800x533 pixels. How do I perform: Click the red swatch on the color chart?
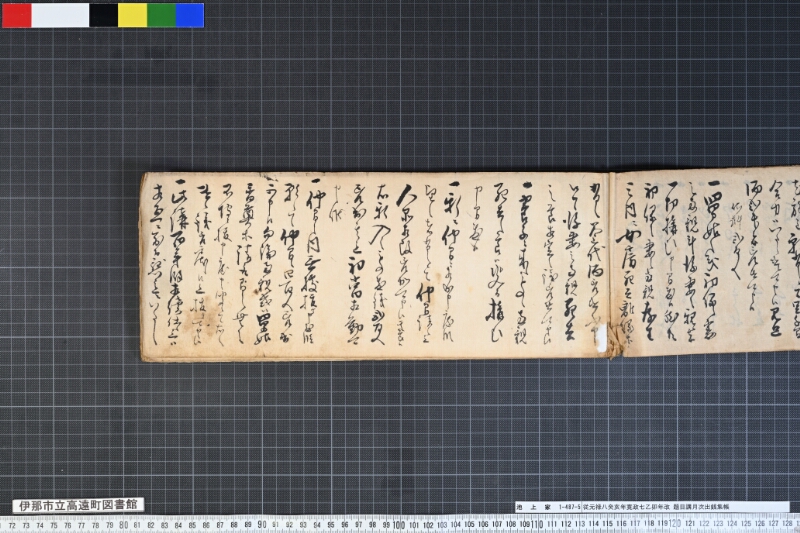coord(17,15)
